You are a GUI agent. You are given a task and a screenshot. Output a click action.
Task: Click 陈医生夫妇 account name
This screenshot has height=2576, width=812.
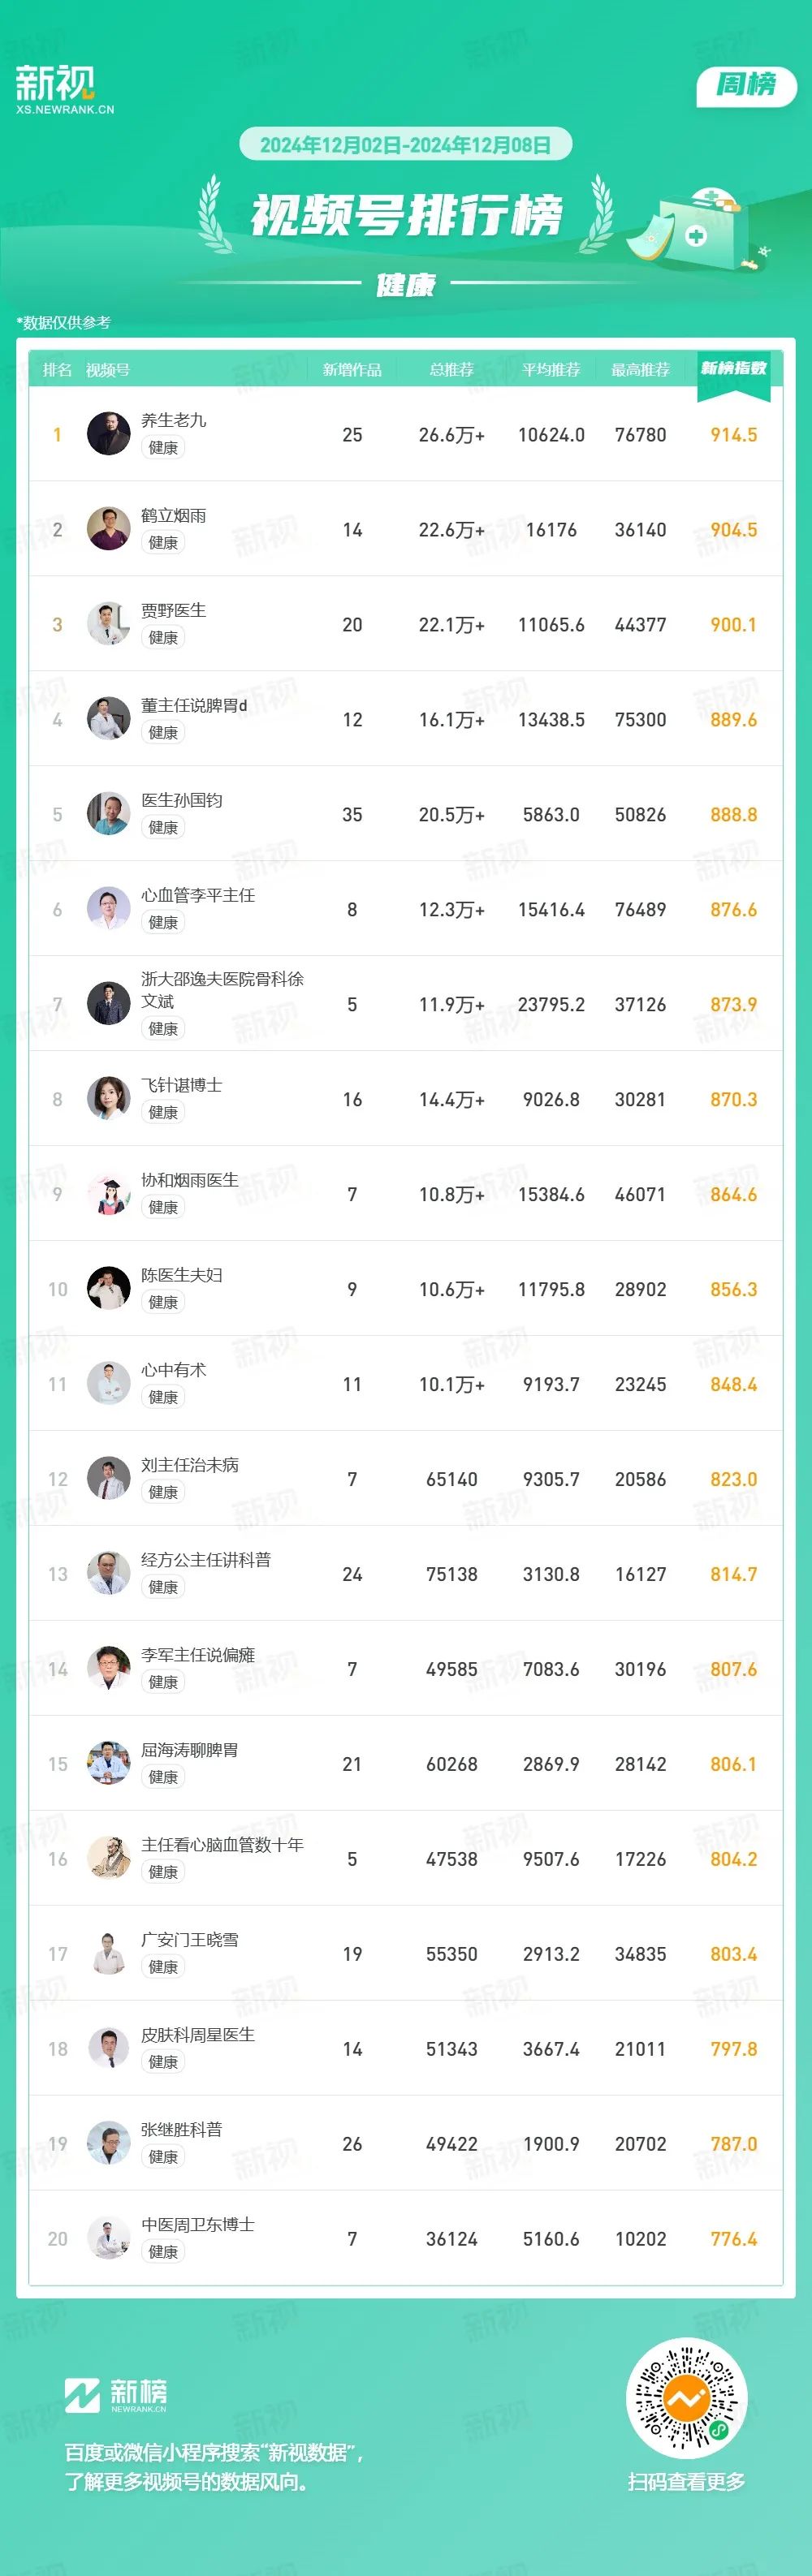pyautogui.click(x=181, y=1275)
